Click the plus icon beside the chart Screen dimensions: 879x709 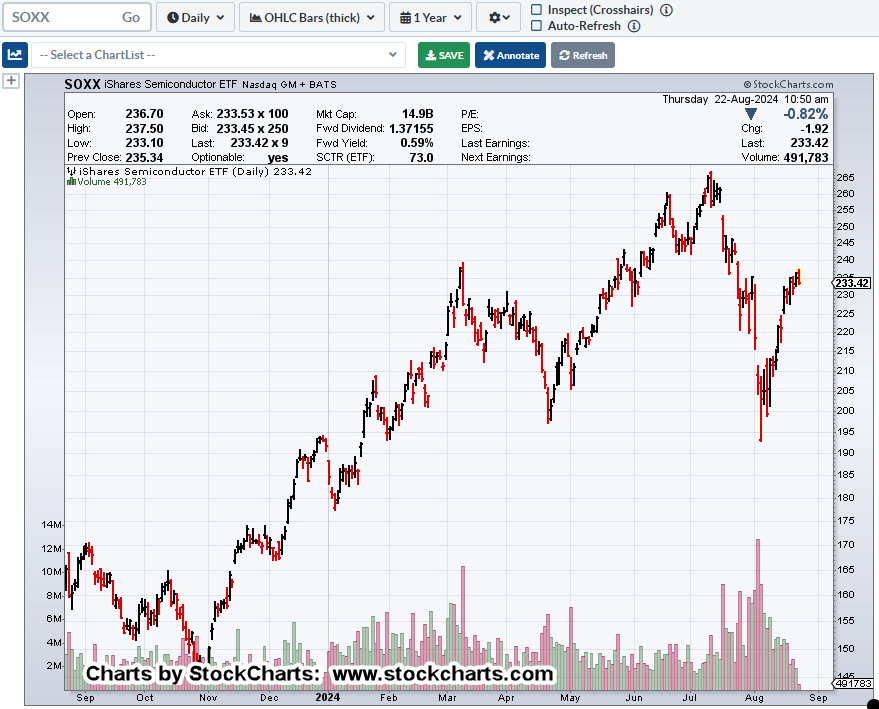[x=11, y=81]
